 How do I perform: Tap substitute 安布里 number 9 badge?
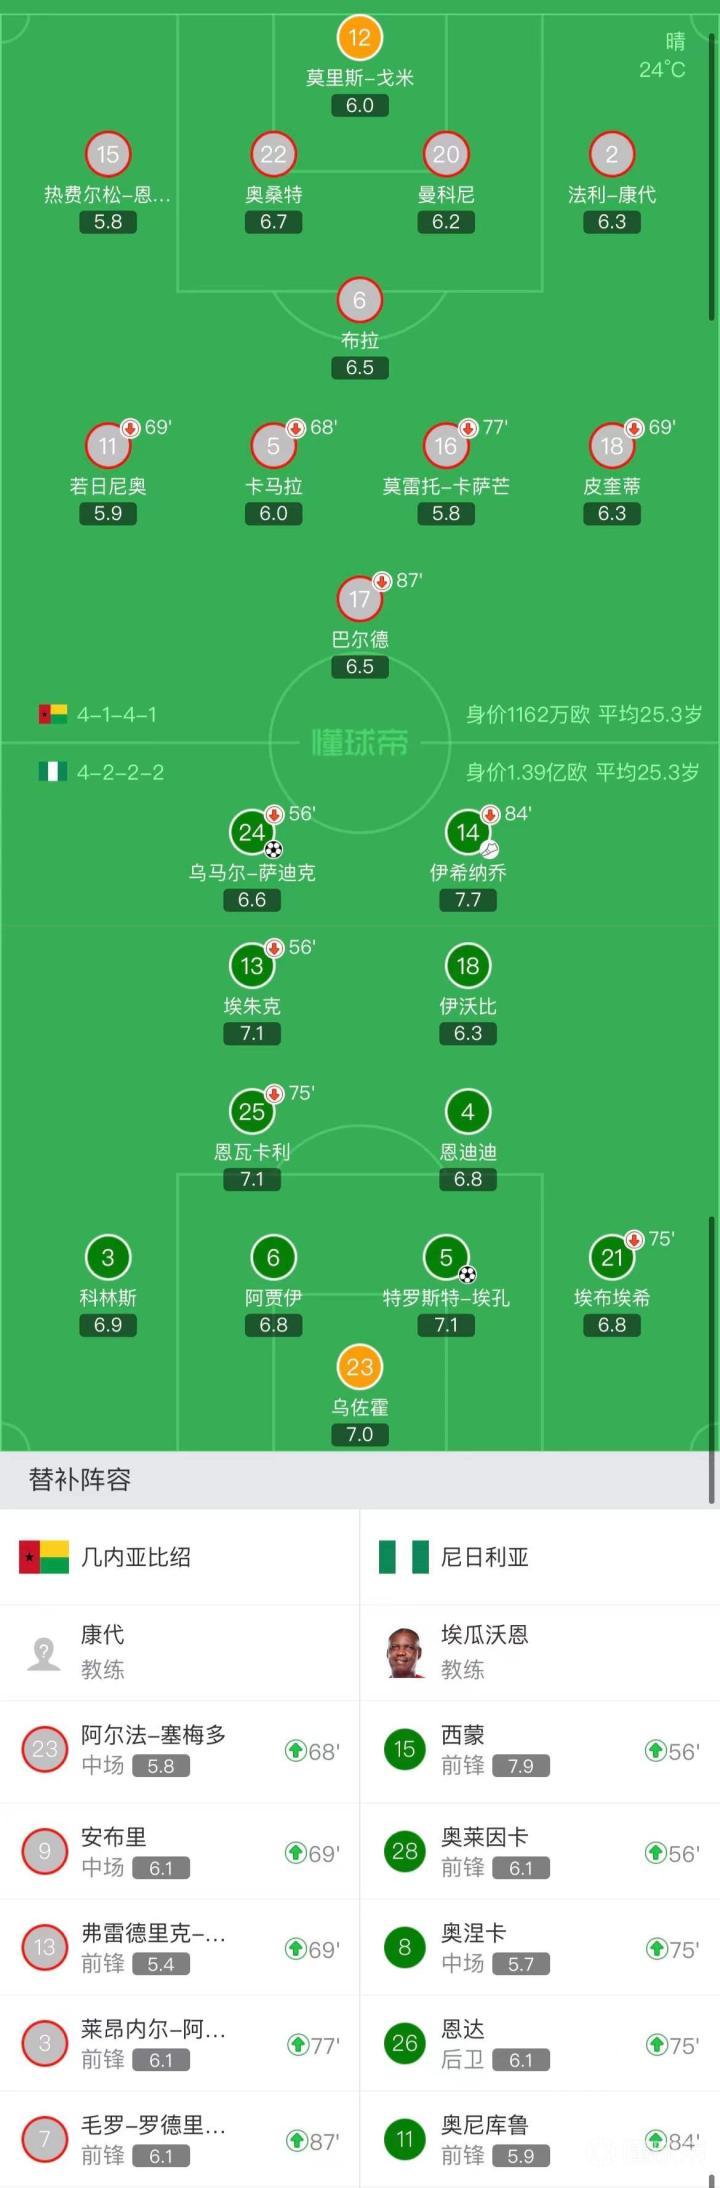click(45, 1852)
